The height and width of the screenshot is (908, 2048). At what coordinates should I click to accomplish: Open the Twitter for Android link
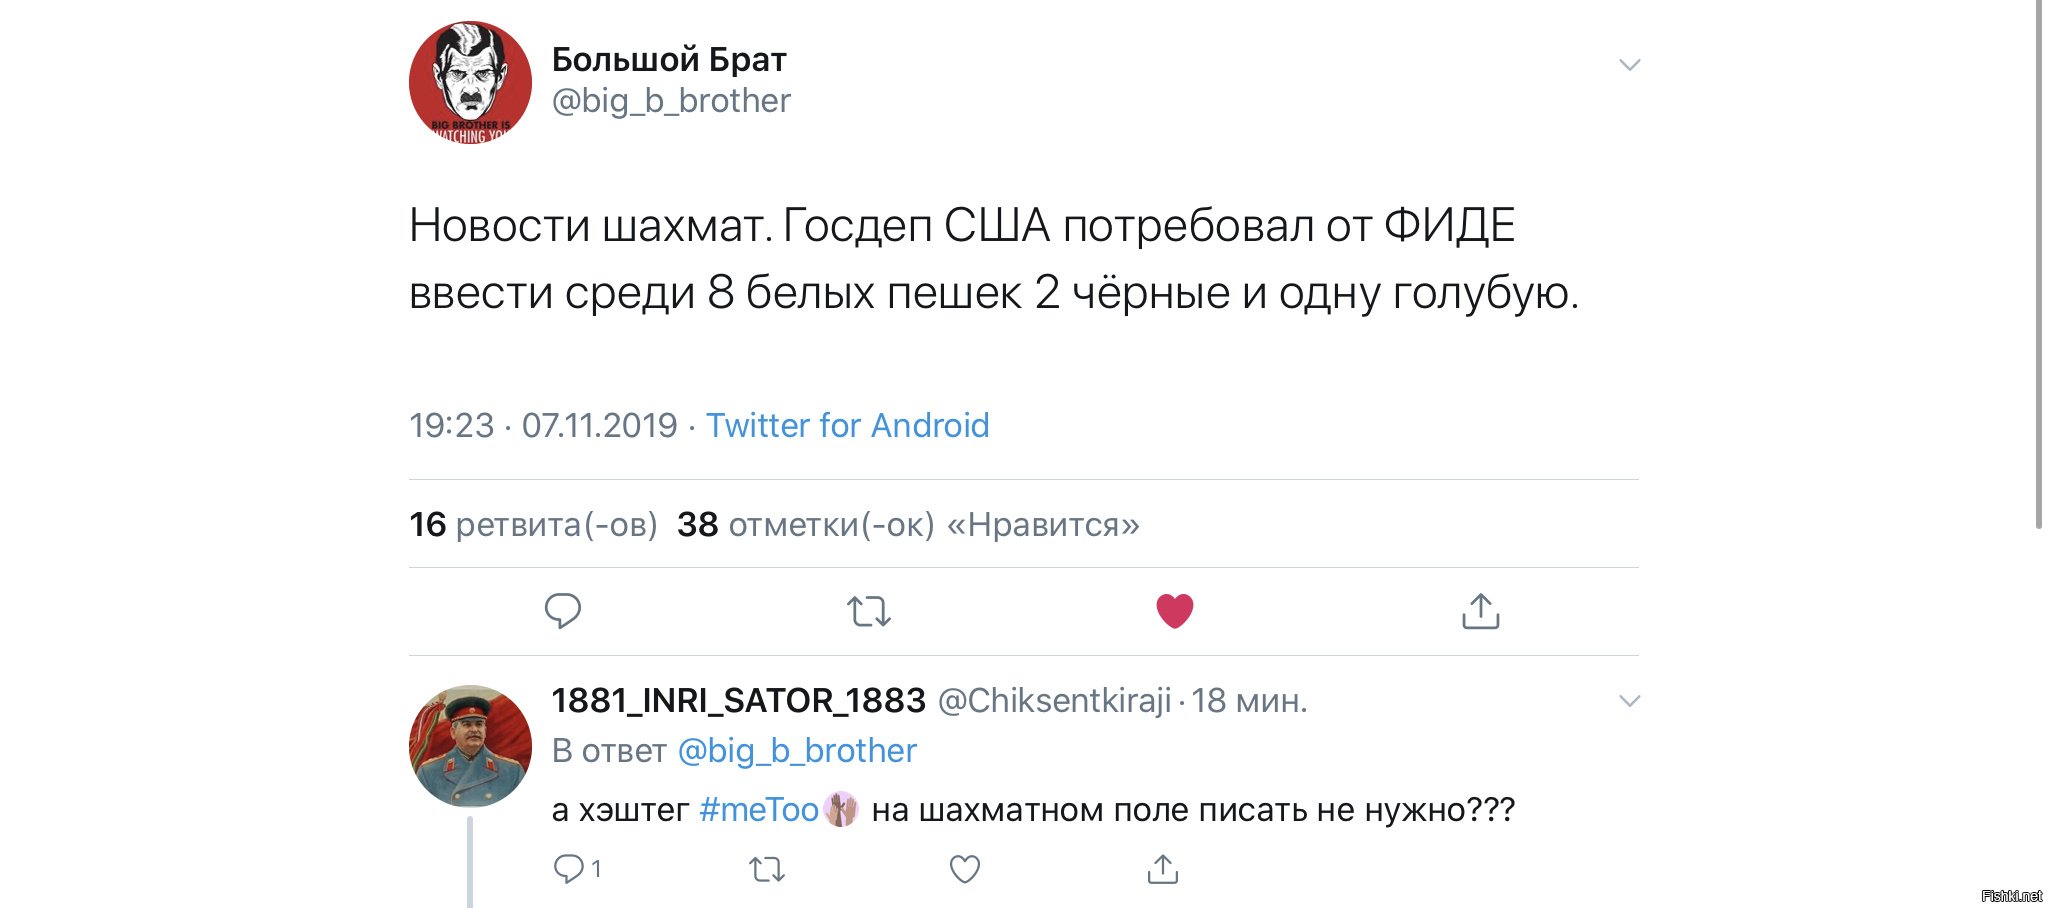point(848,425)
